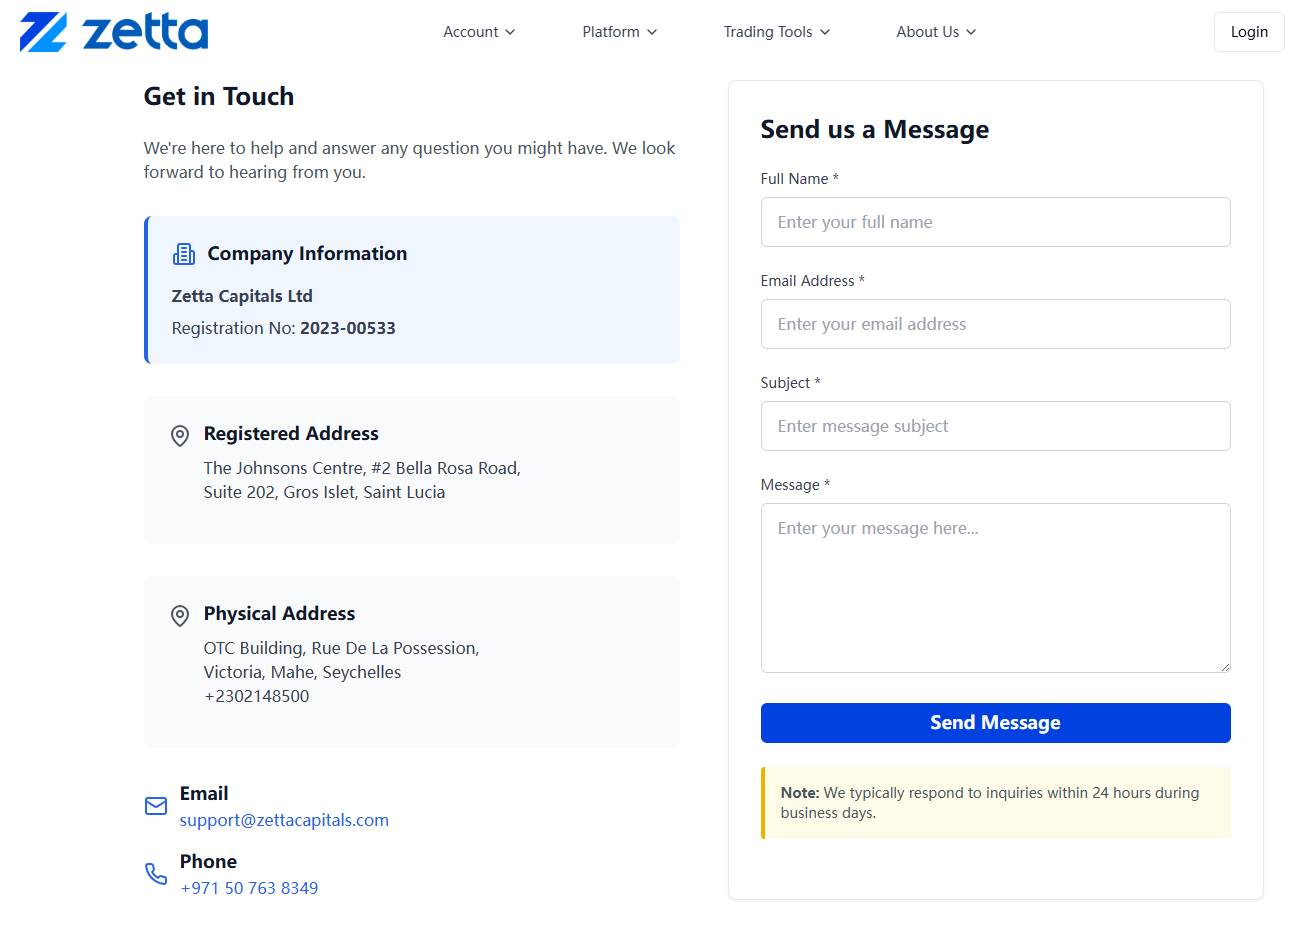This screenshot has width=1295, height=945.
Task: Click the Phone handset icon
Action: 156,874
